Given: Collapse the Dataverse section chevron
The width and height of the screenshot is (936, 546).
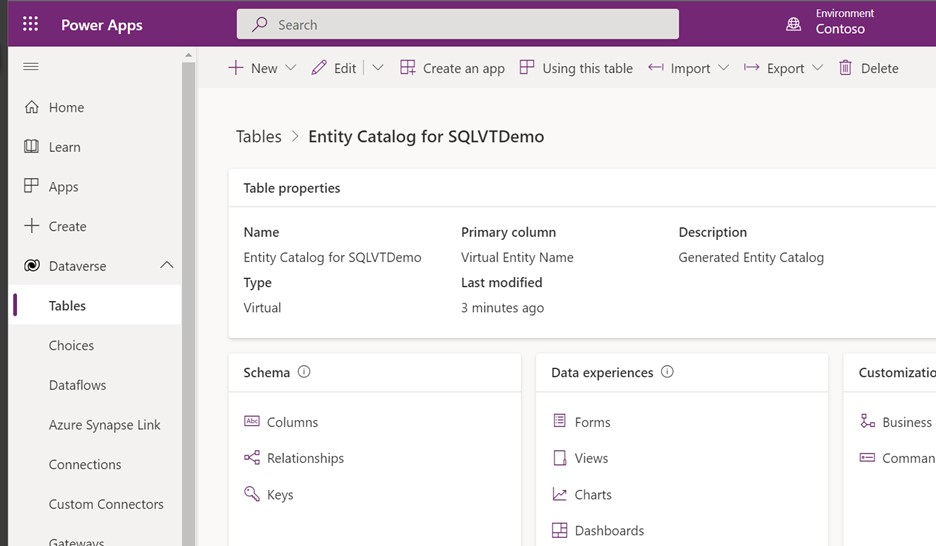Looking at the screenshot, I should (167, 266).
